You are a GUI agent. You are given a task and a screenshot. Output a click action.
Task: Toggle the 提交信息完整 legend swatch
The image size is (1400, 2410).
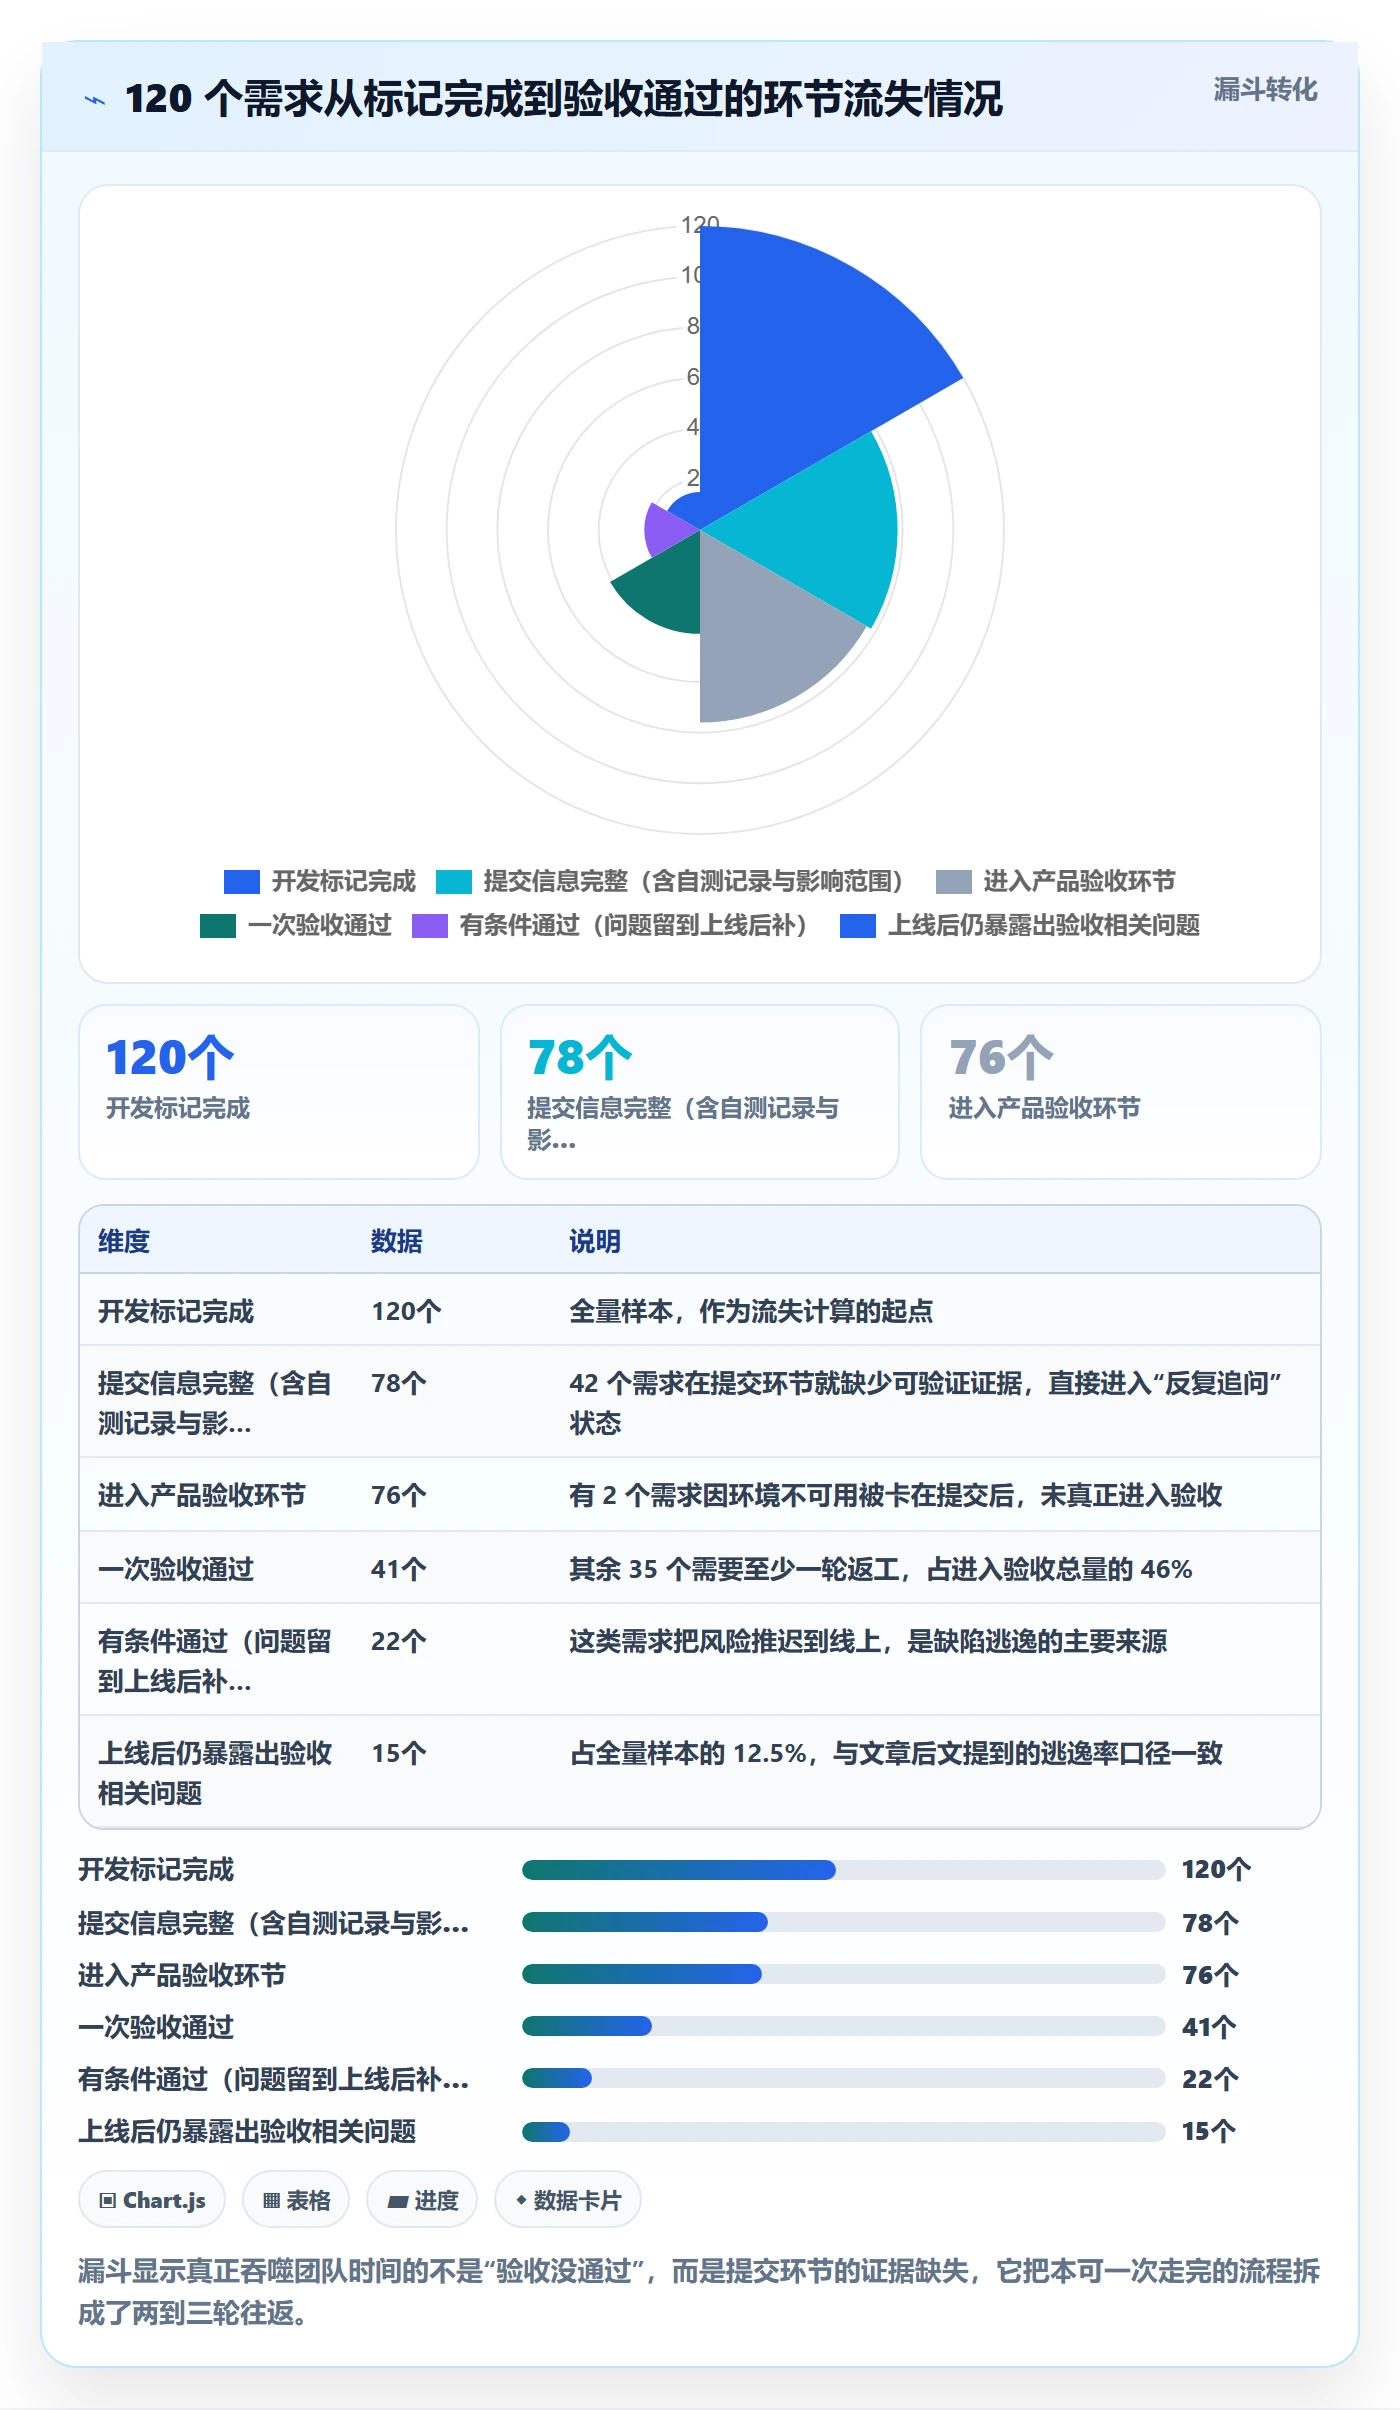[x=454, y=881]
